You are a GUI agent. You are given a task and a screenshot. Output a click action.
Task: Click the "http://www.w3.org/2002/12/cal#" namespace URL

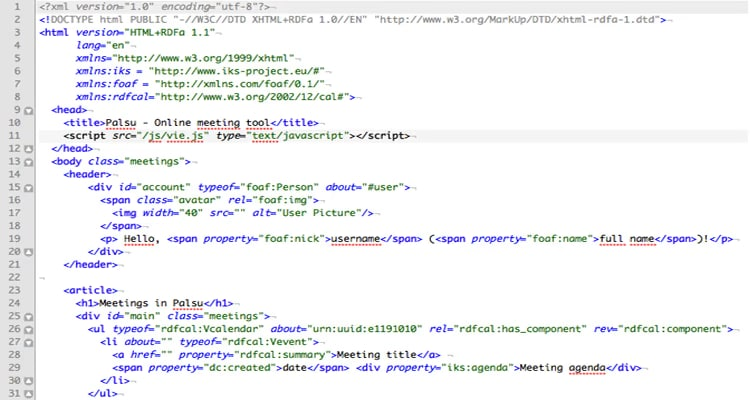coord(252,97)
